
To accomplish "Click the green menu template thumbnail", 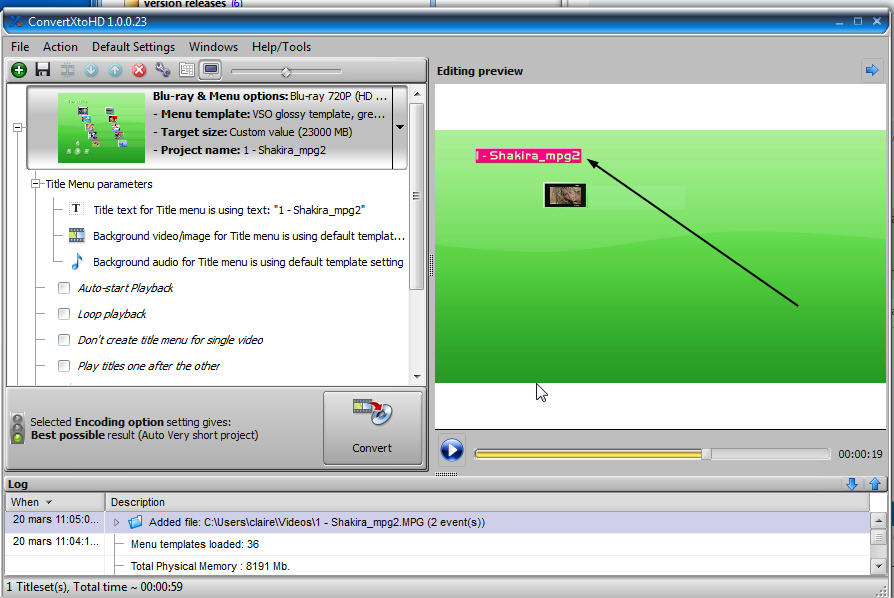I will tap(101, 128).
